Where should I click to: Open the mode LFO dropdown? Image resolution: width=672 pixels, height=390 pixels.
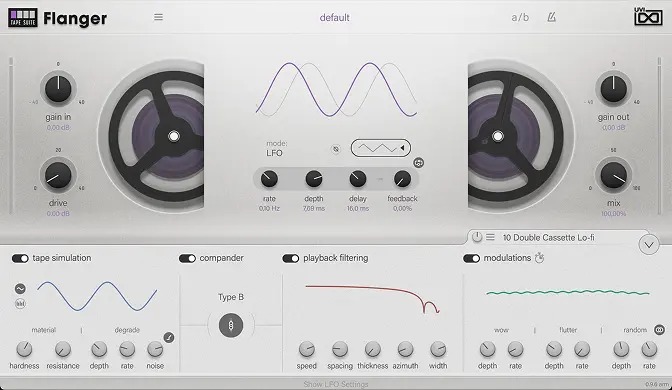276,148
